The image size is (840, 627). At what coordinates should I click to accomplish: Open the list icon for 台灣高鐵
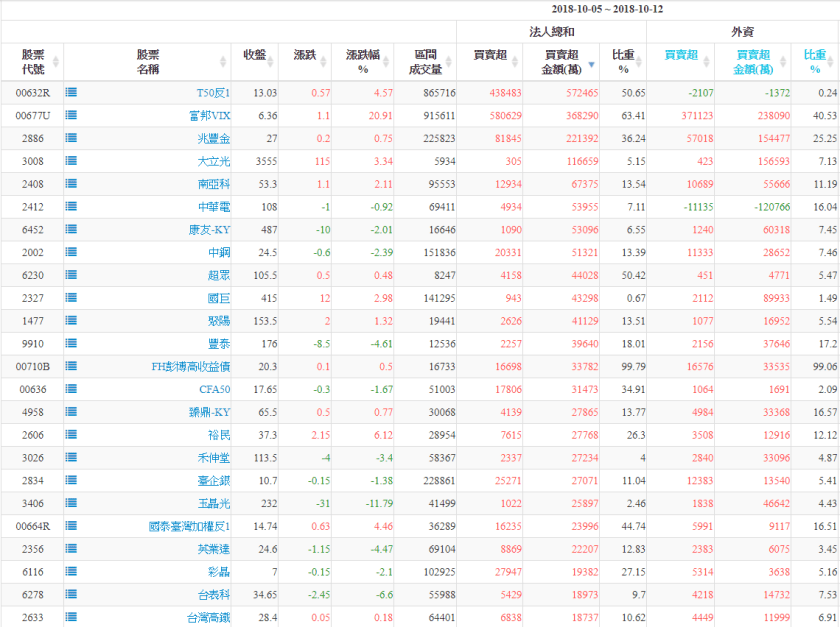click(x=72, y=617)
